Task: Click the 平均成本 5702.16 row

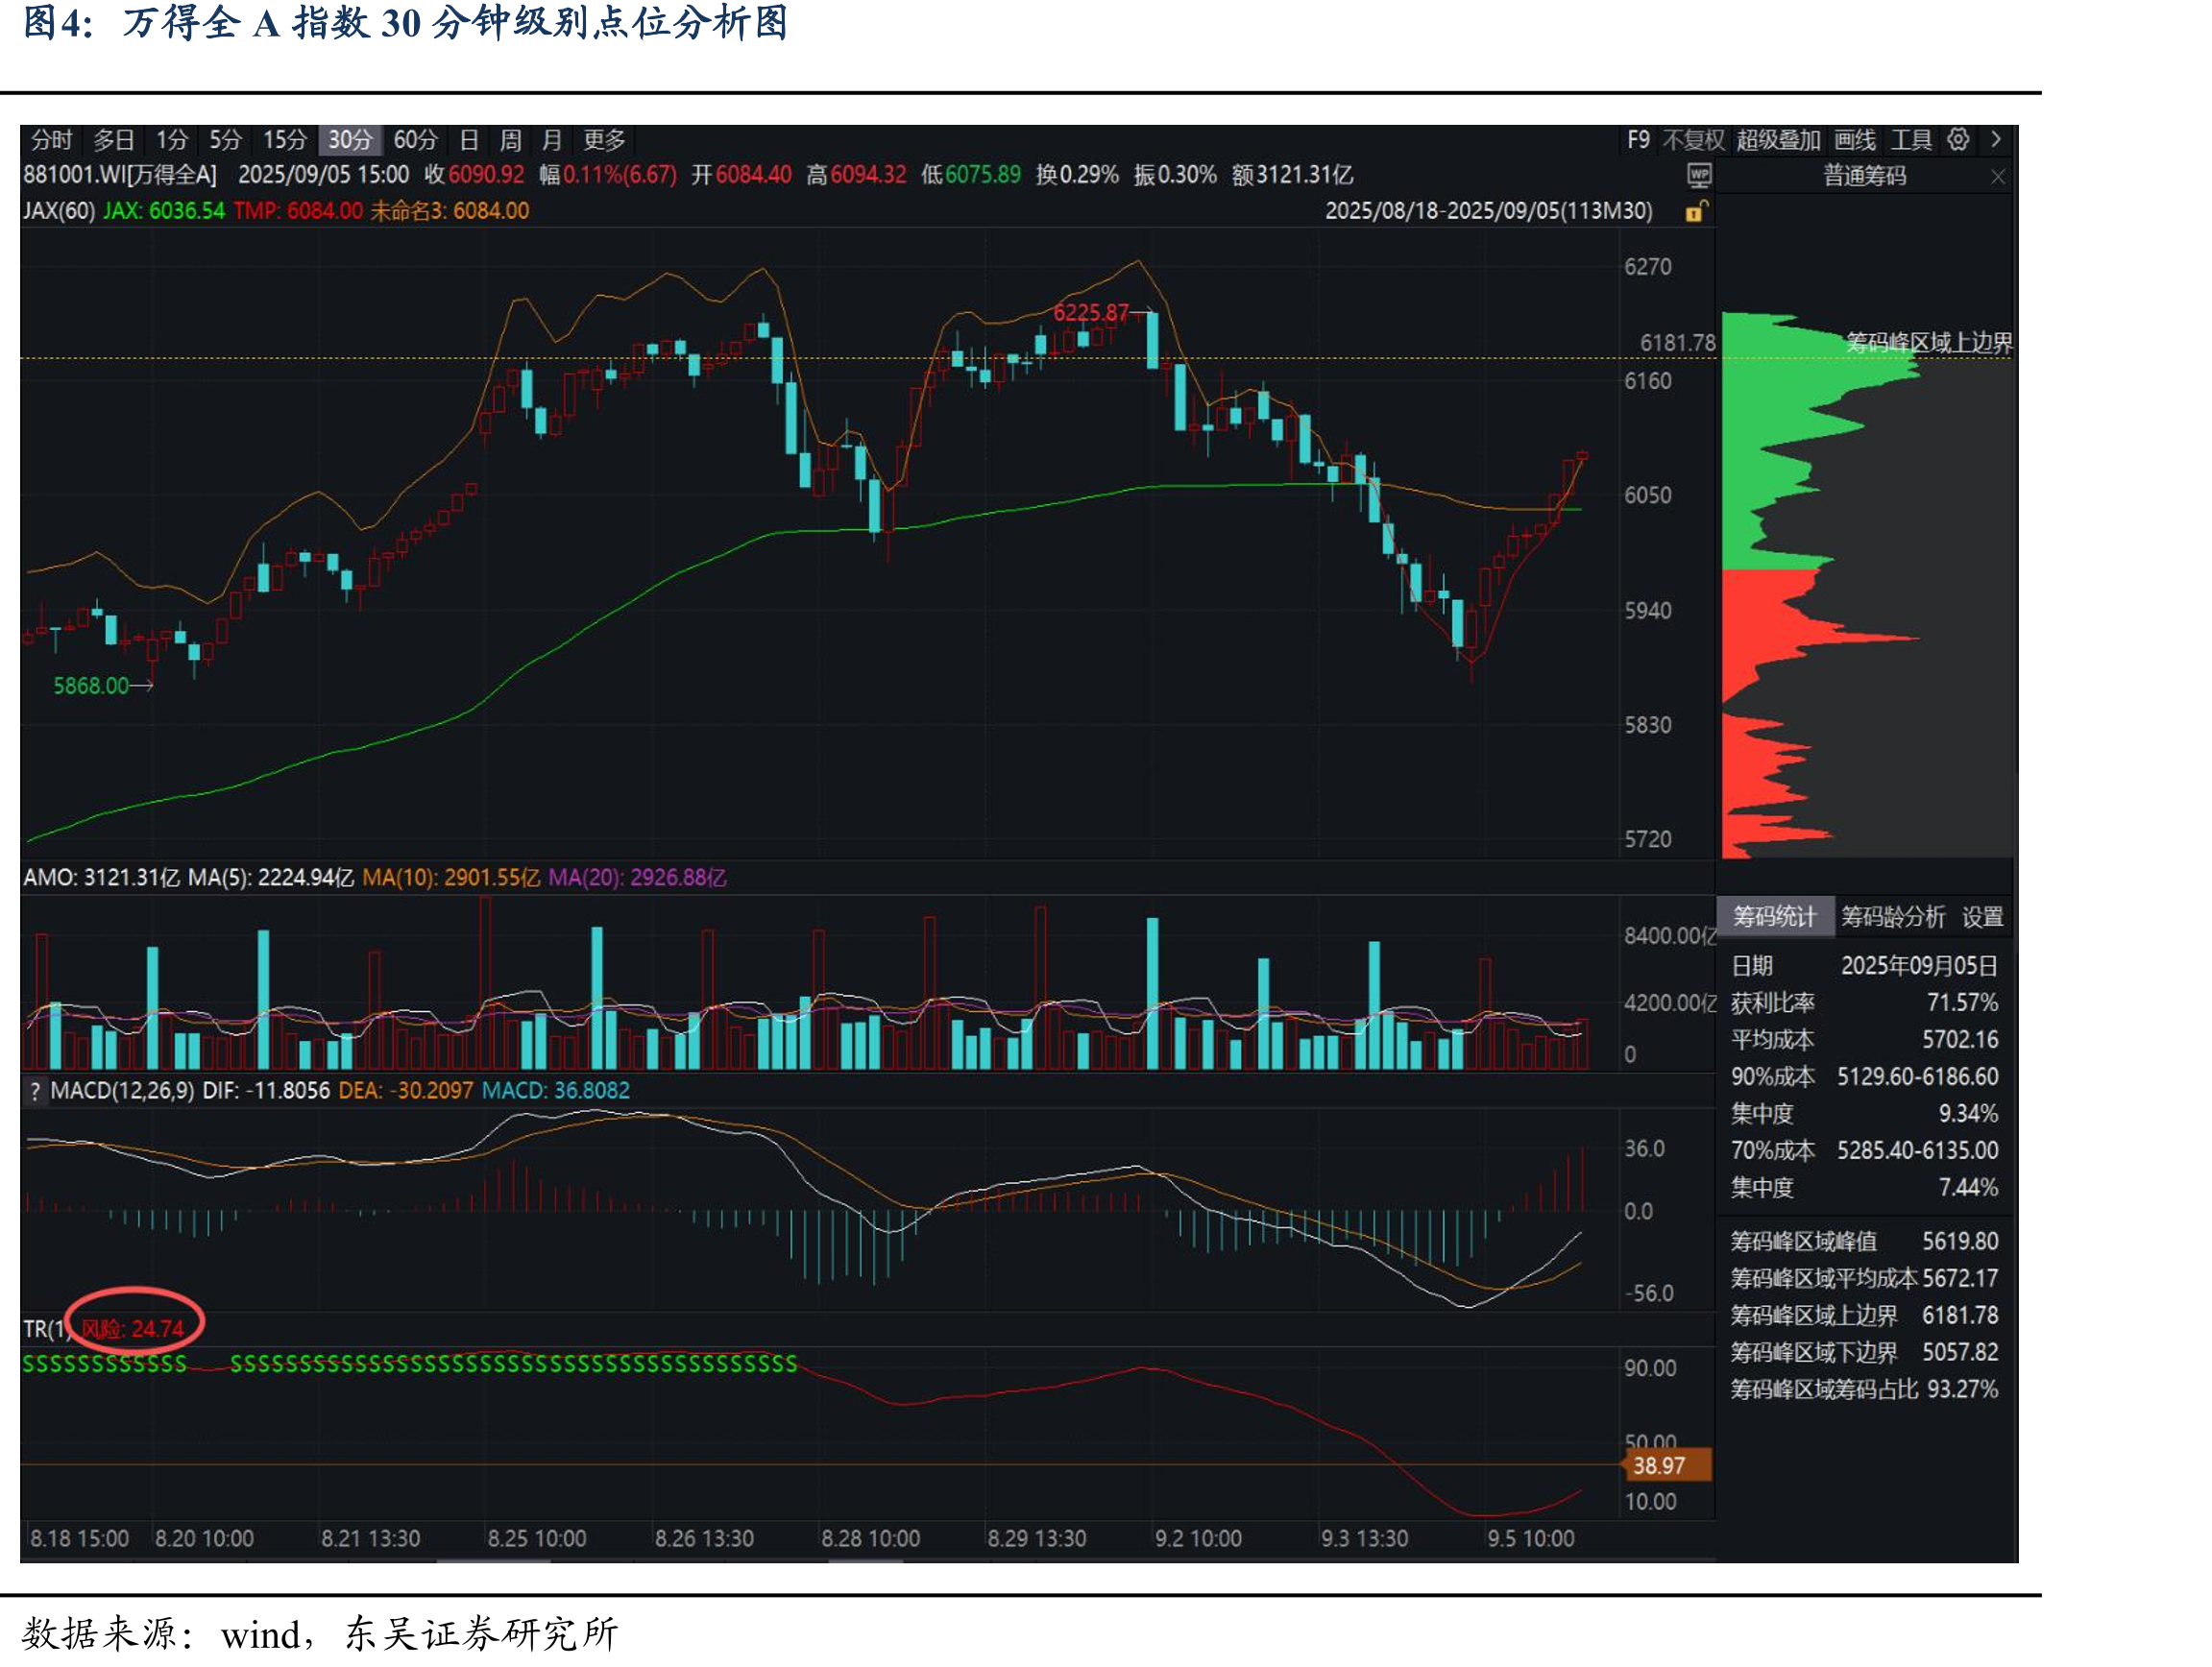Action: (x=1864, y=1040)
